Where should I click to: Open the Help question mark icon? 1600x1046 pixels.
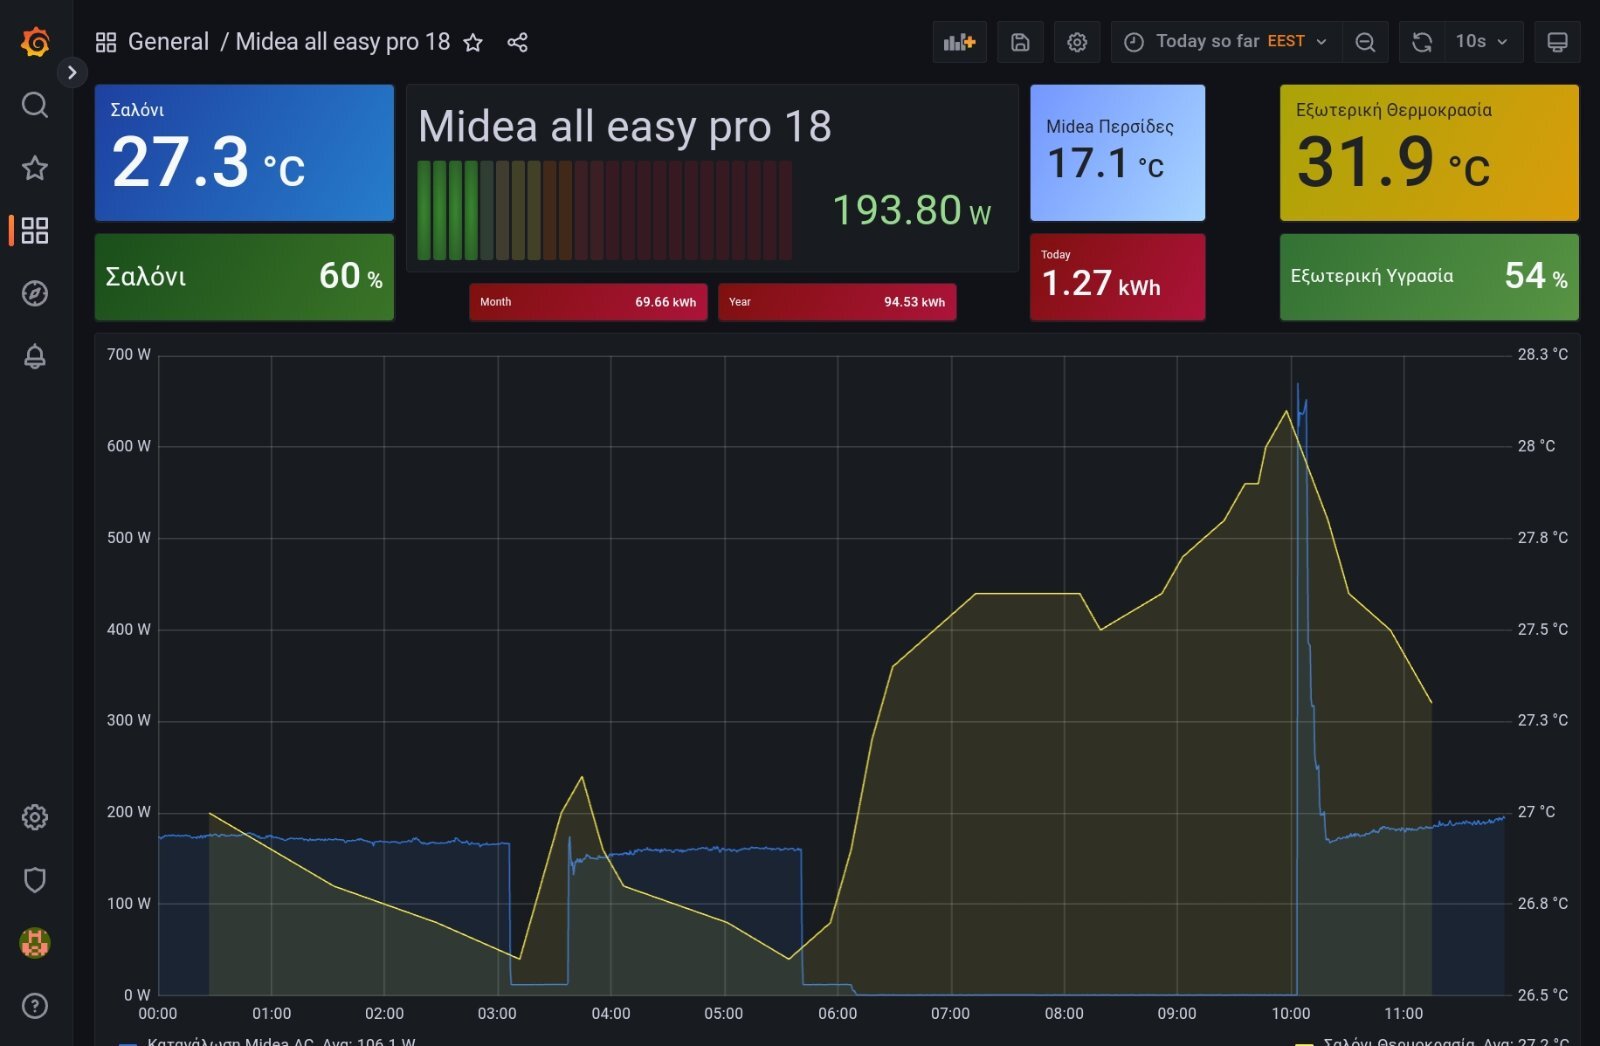click(35, 1006)
